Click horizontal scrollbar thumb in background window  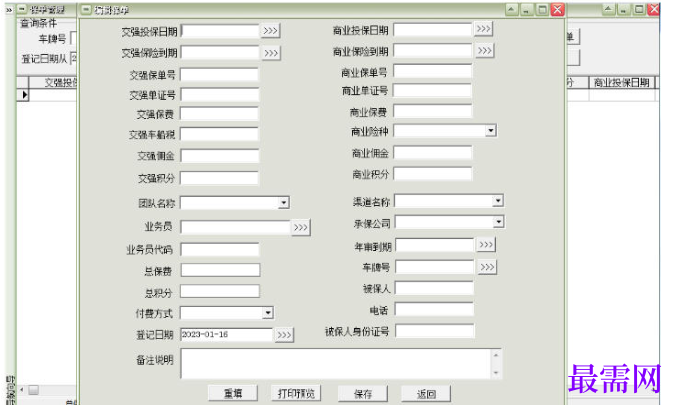tap(34, 390)
